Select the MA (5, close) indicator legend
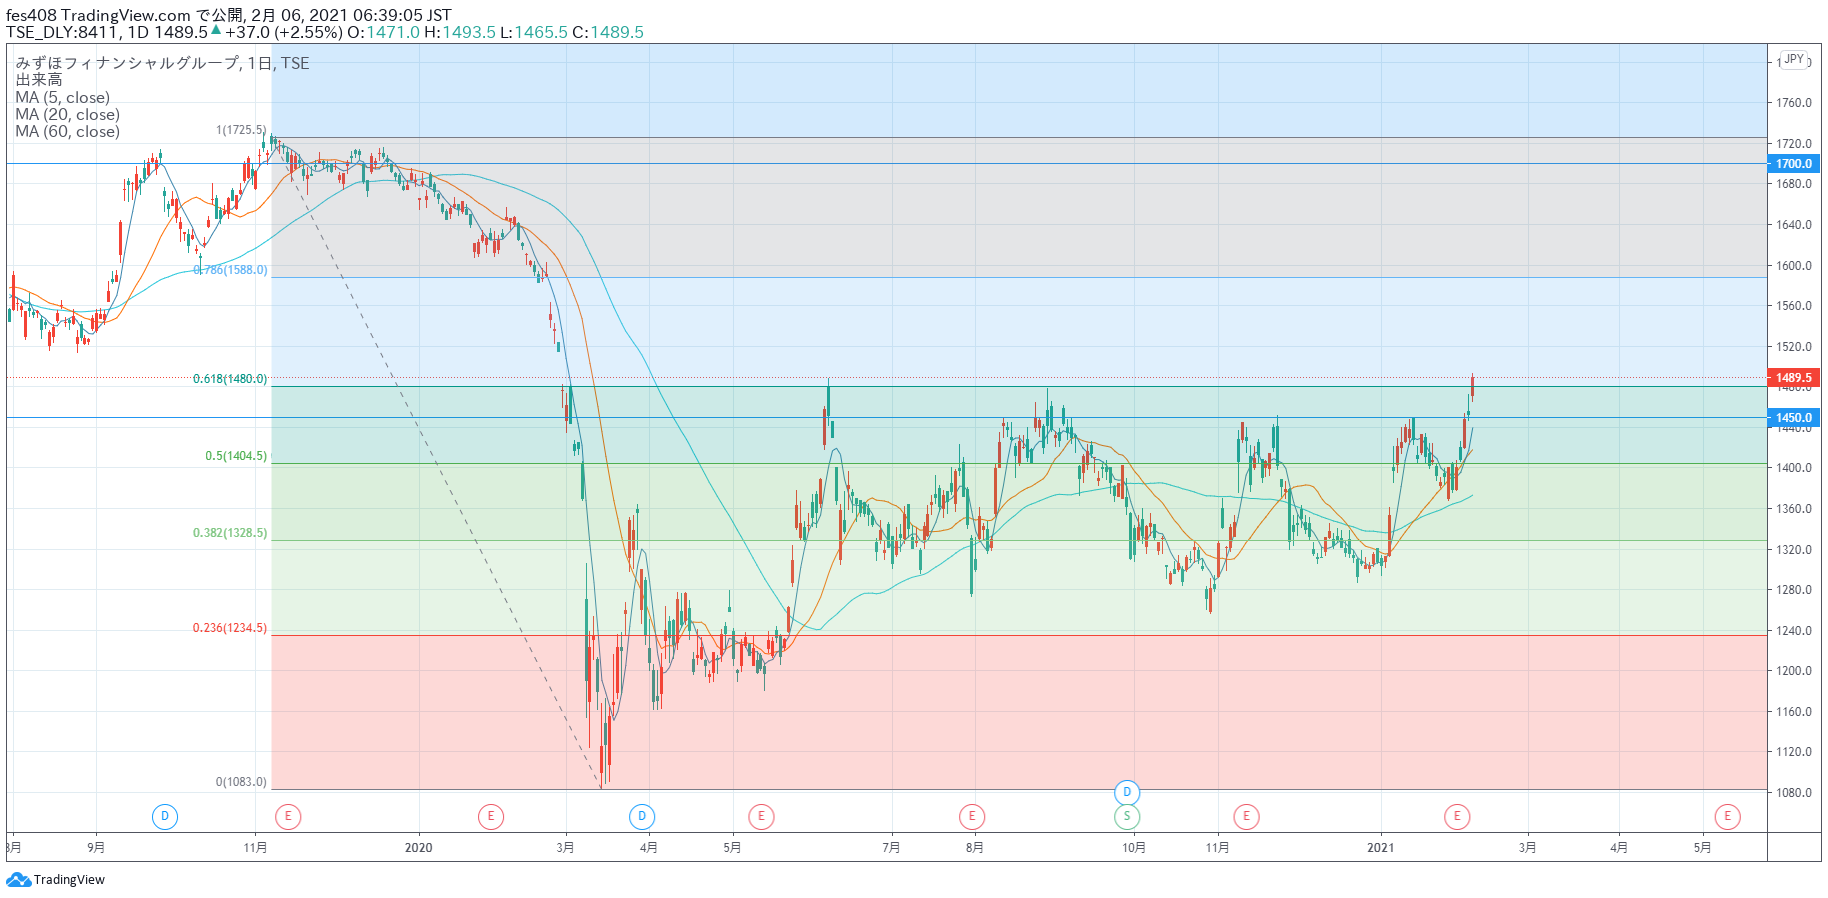 (63, 97)
